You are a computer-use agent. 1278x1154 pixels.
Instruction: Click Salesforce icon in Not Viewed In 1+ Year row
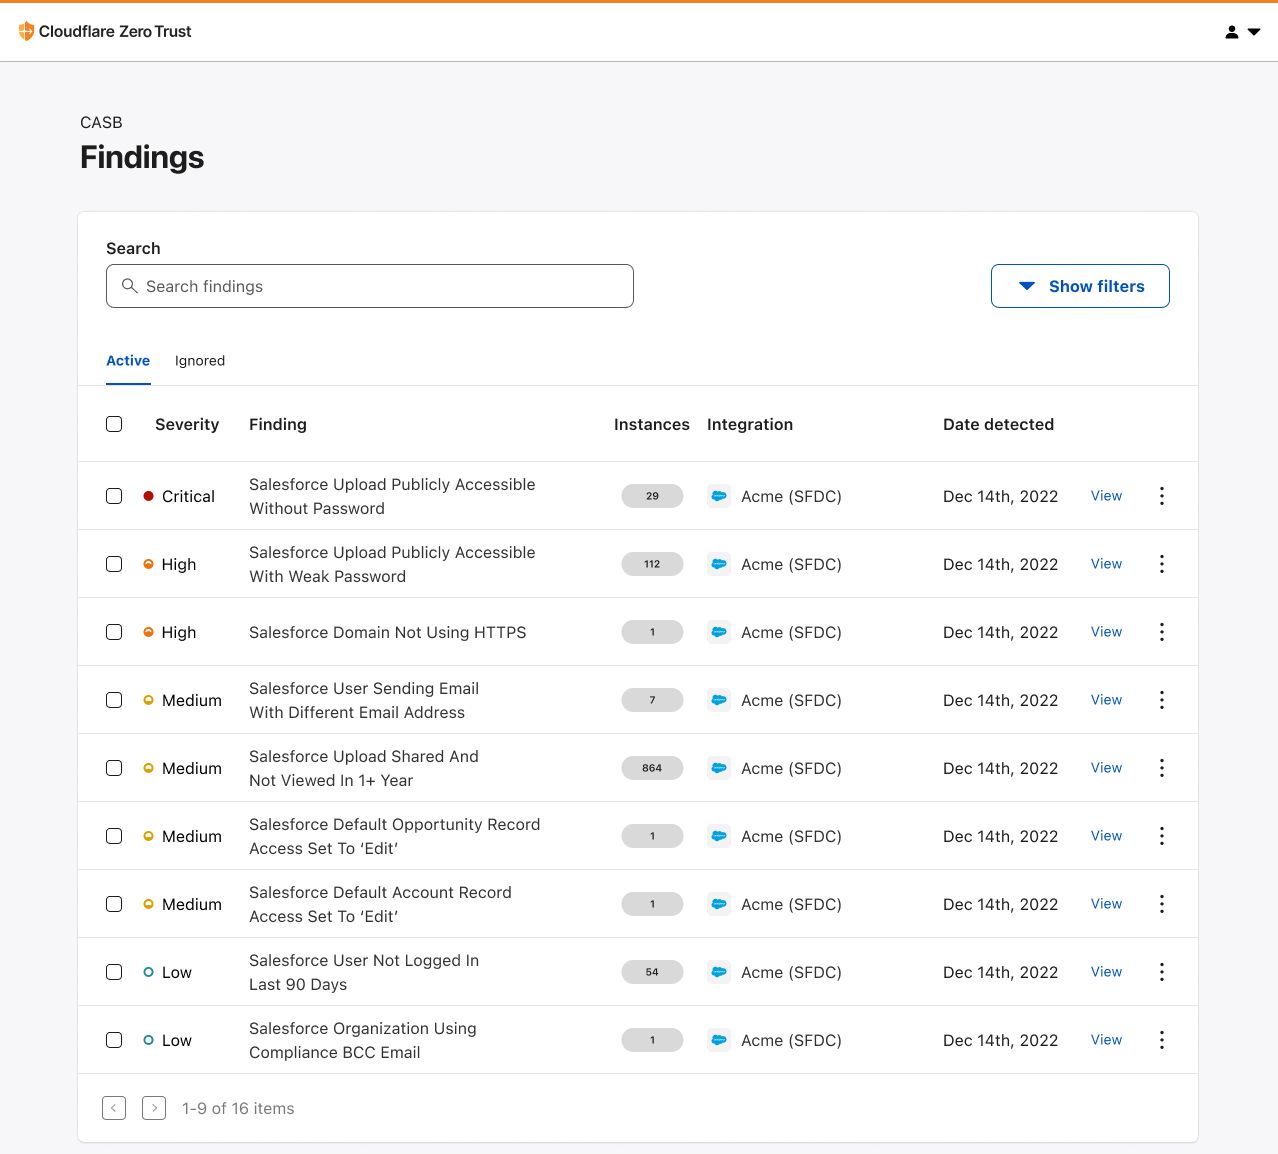[x=719, y=768]
